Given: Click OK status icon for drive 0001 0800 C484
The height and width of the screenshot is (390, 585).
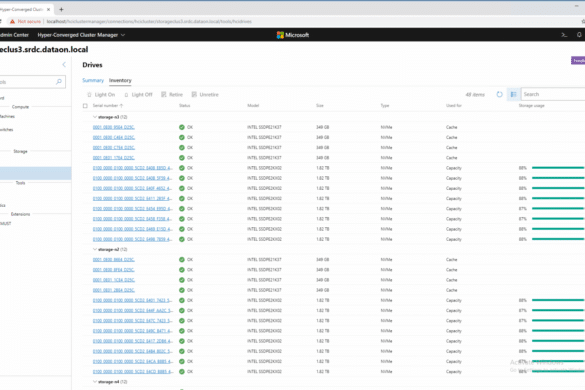Looking at the screenshot, I should 182,137.
